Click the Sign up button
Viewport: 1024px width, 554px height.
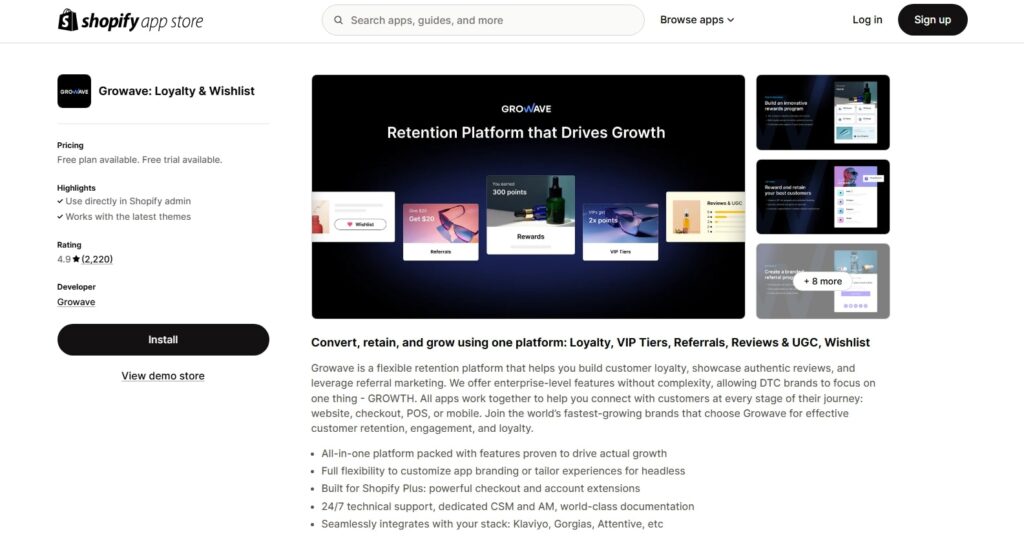tap(932, 20)
